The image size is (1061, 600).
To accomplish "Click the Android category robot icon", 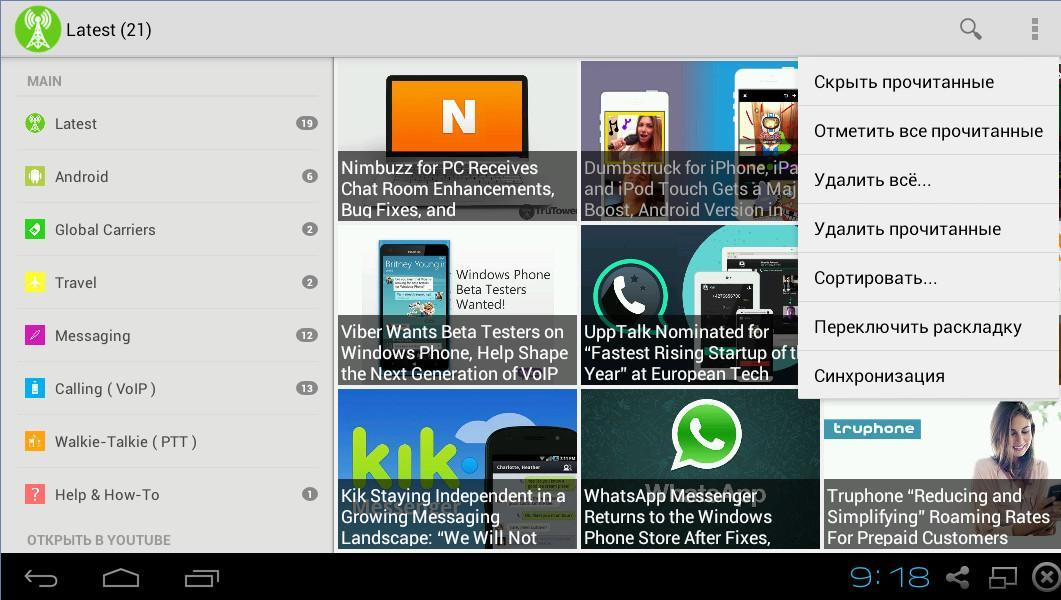I will pyautogui.click(x=35, y=176).
